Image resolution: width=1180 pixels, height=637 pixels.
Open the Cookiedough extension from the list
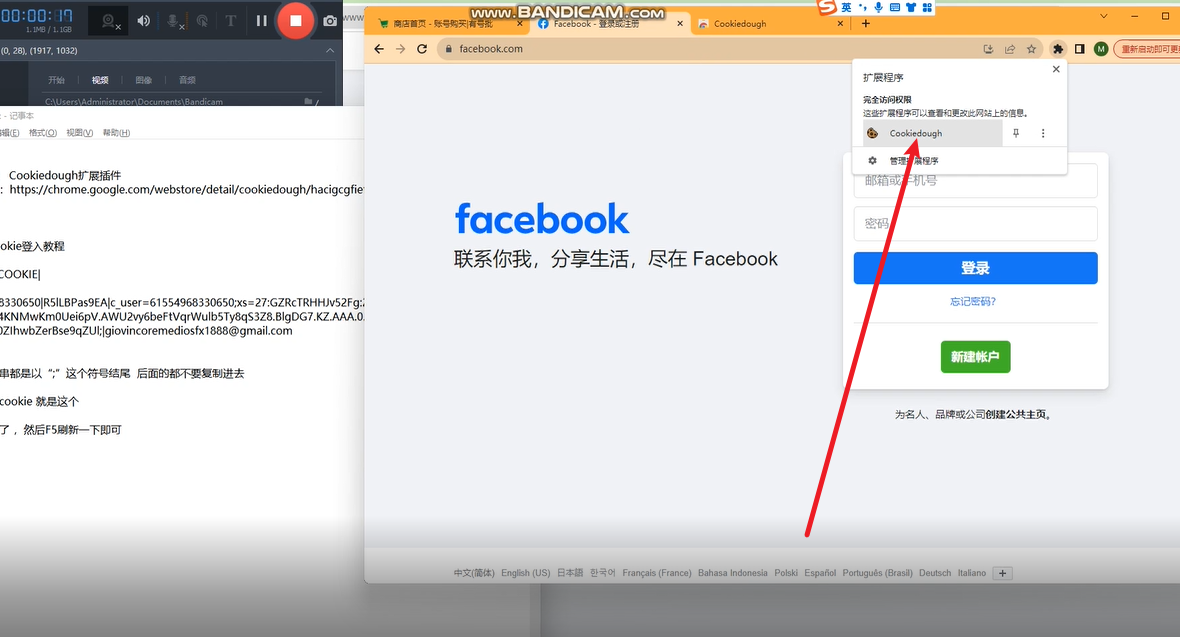click(932, 133)
